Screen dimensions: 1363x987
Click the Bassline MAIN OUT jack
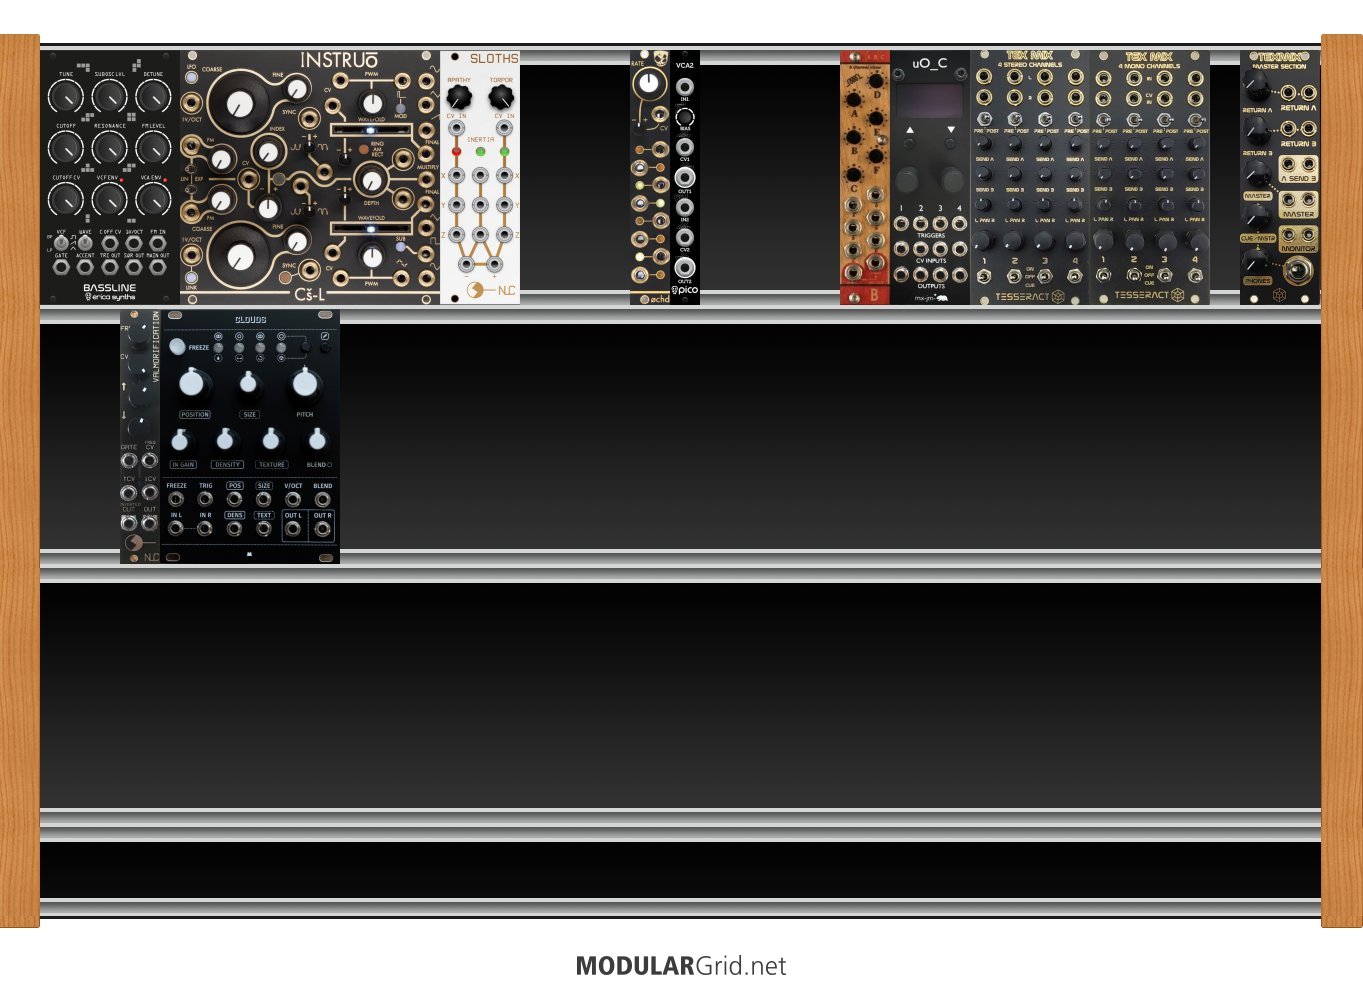pyautogui.click(x=158, y=267)
